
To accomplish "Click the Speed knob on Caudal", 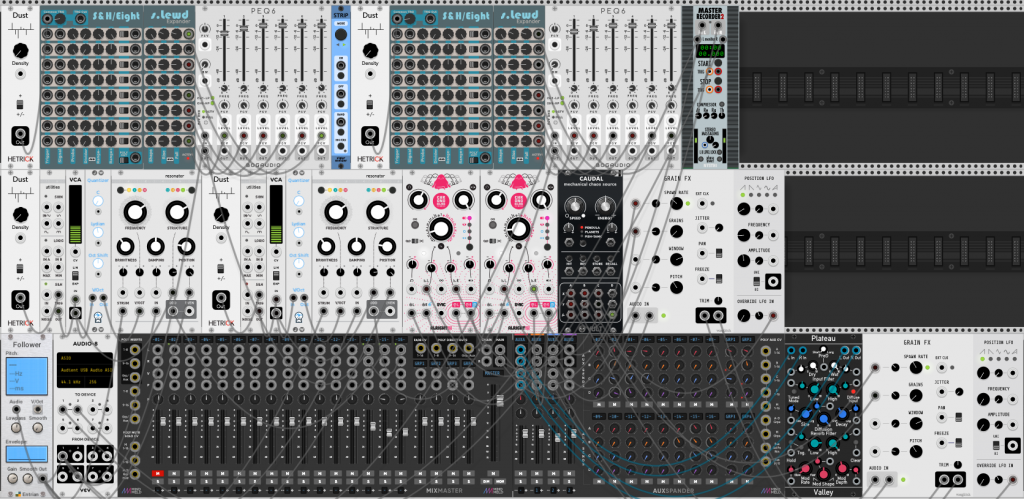I will tap(575, 208).
